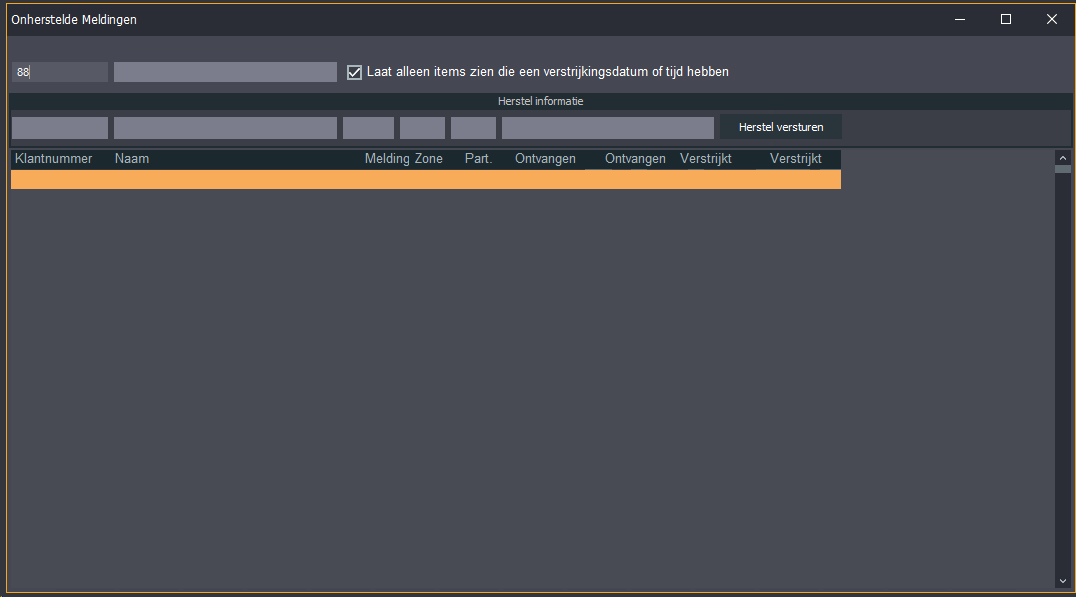Click the scrollbar down arrow
The image size is (1076, 597).
tap(1062, 581)
